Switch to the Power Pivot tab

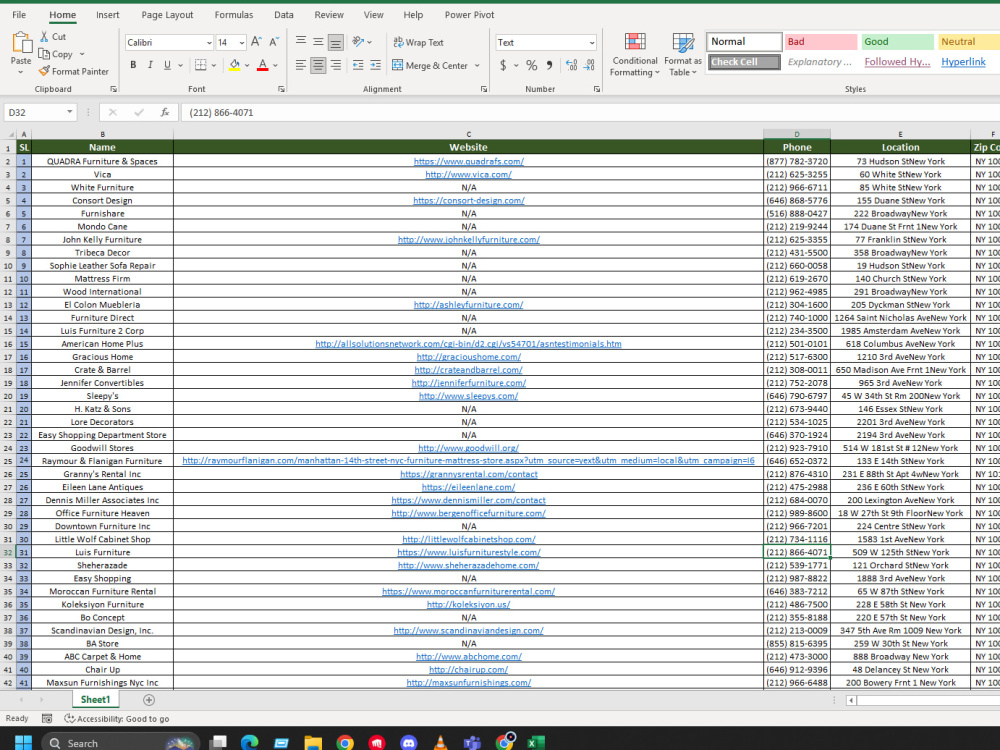[469, 15]
